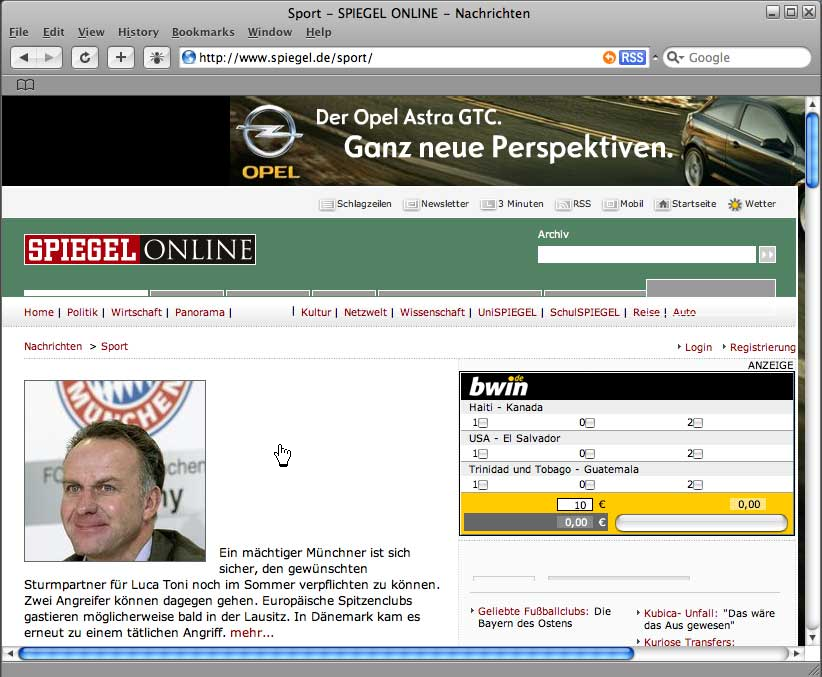Click the mehr... article link

pos(252,633)
